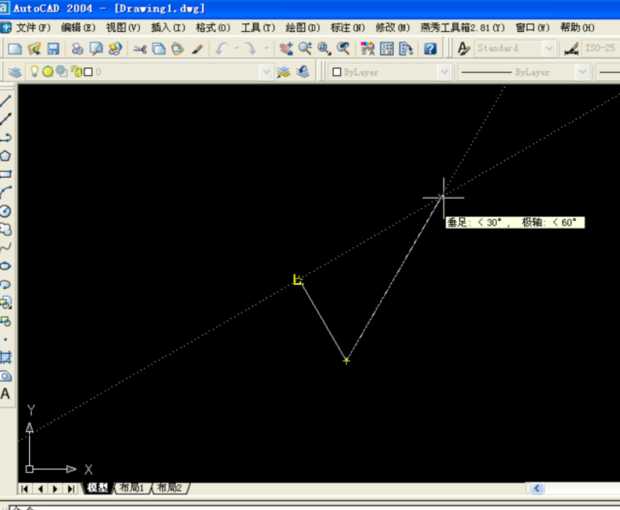The image size is (620, 510).
Task: Click the Redo arrow icon
Action: pyautogui.click(x=250, y=49)
